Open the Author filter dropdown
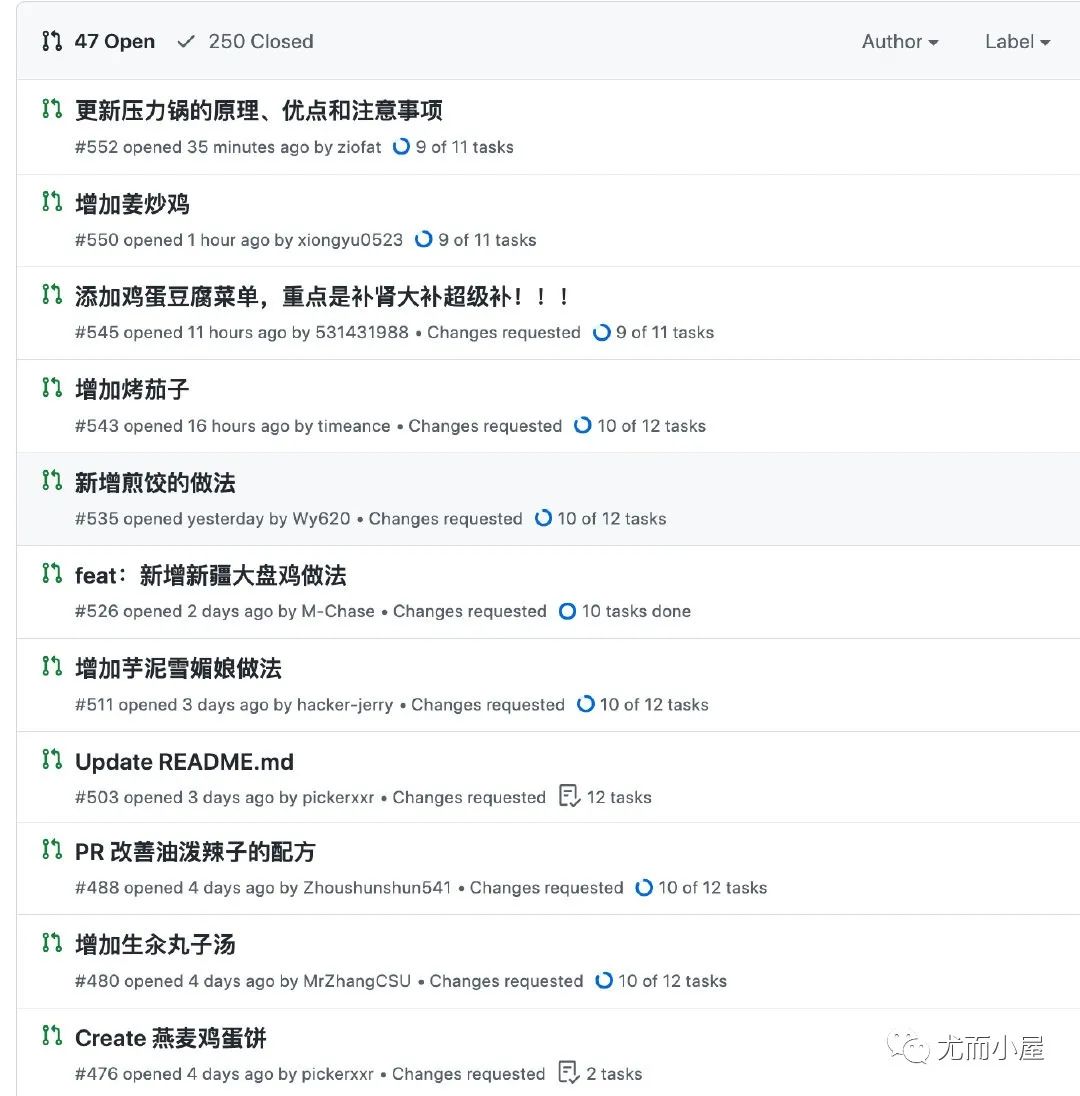 point(900,42)
